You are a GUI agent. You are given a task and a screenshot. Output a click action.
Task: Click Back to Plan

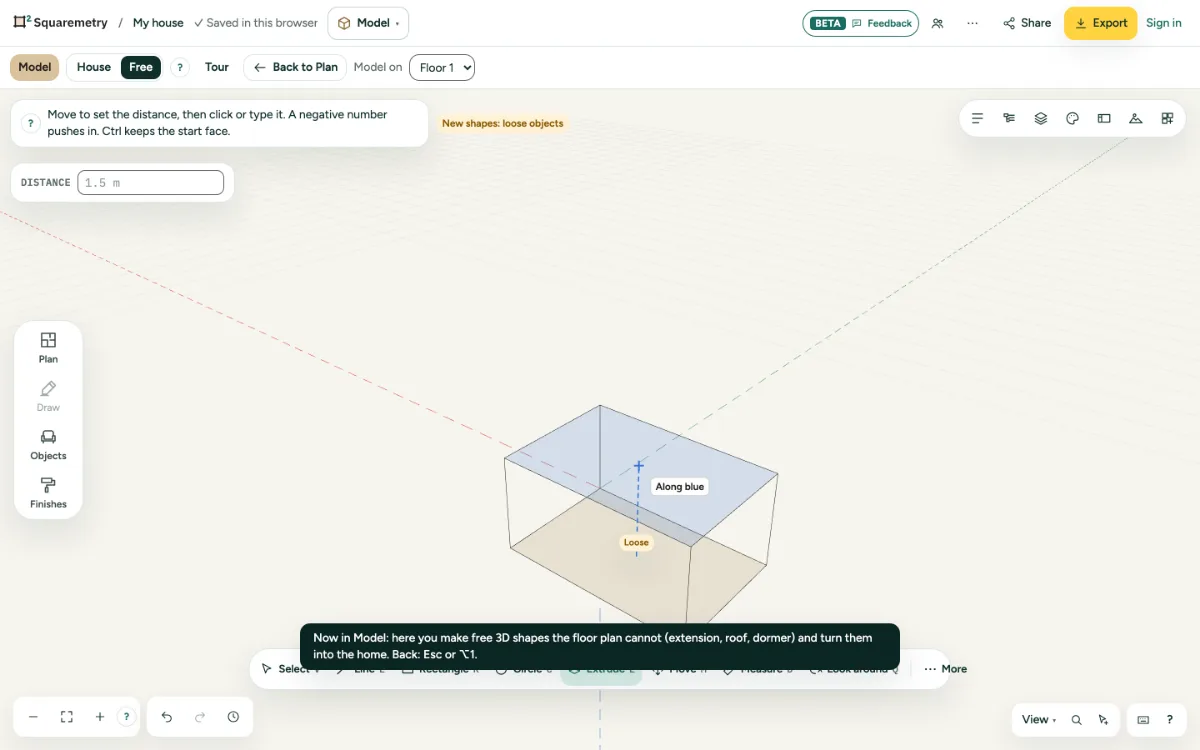(295, 67)
